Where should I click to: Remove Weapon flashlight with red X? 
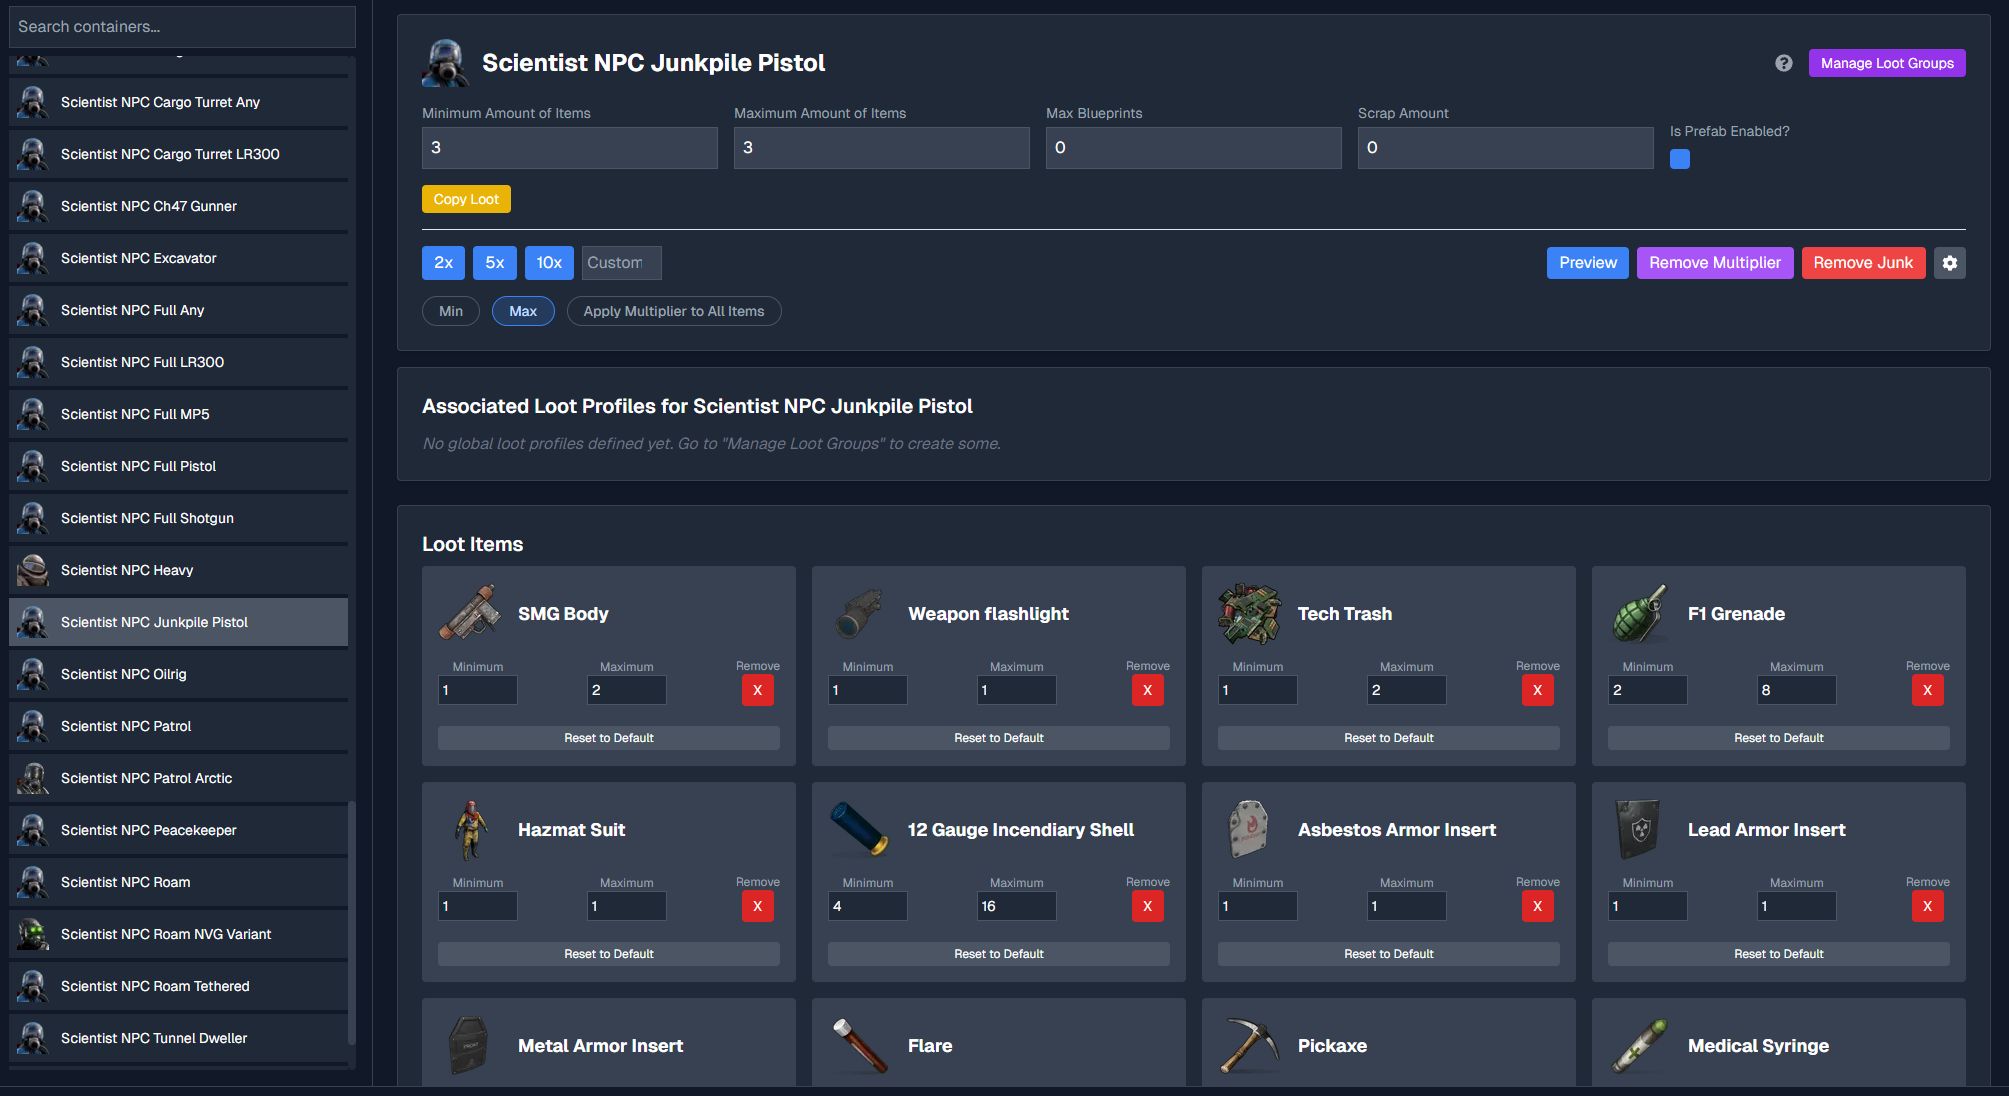click(x=1147, y=690)
